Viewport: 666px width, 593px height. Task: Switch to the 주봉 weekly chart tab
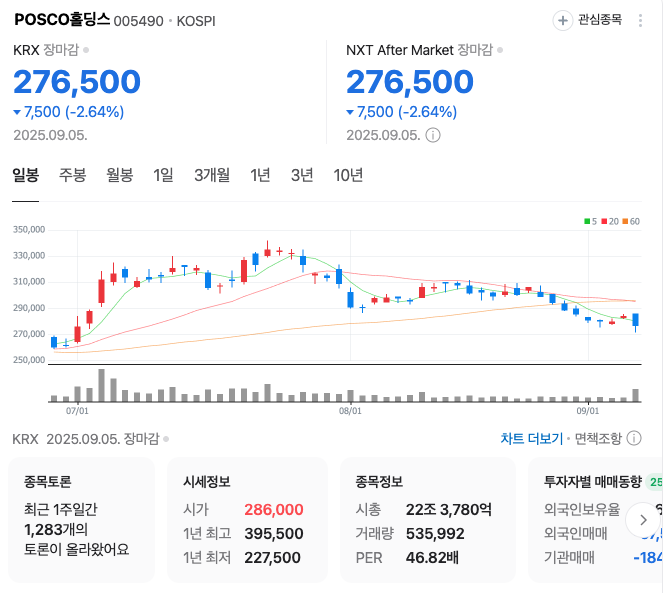[73, 175]
